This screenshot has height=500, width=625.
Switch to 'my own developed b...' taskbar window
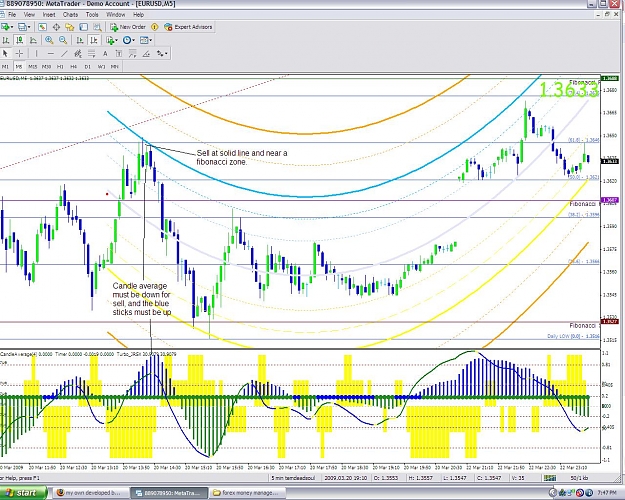(x=91, y=493)
